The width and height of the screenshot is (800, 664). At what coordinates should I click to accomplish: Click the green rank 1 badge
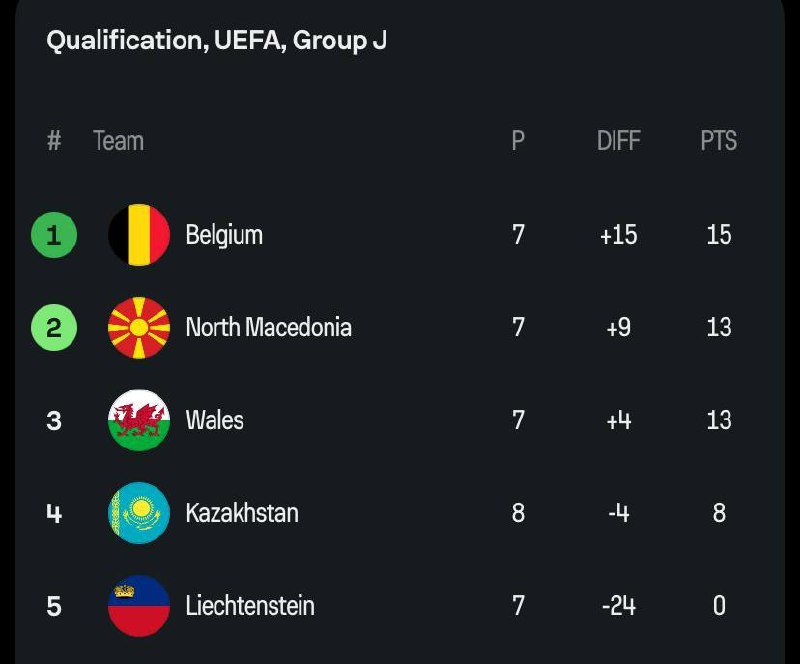point(54,235)
